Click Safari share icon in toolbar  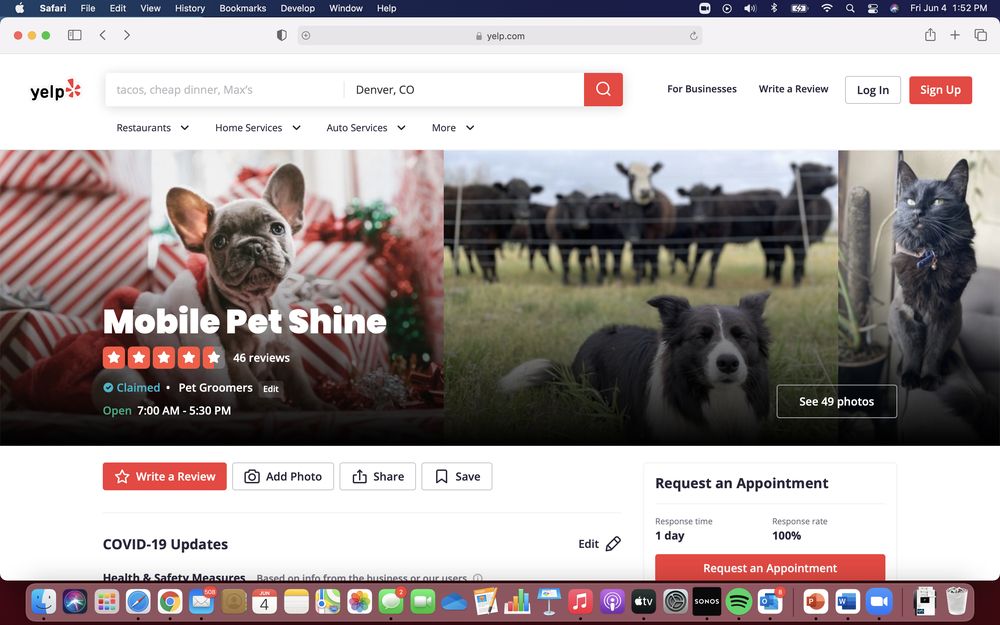(930, 35)
